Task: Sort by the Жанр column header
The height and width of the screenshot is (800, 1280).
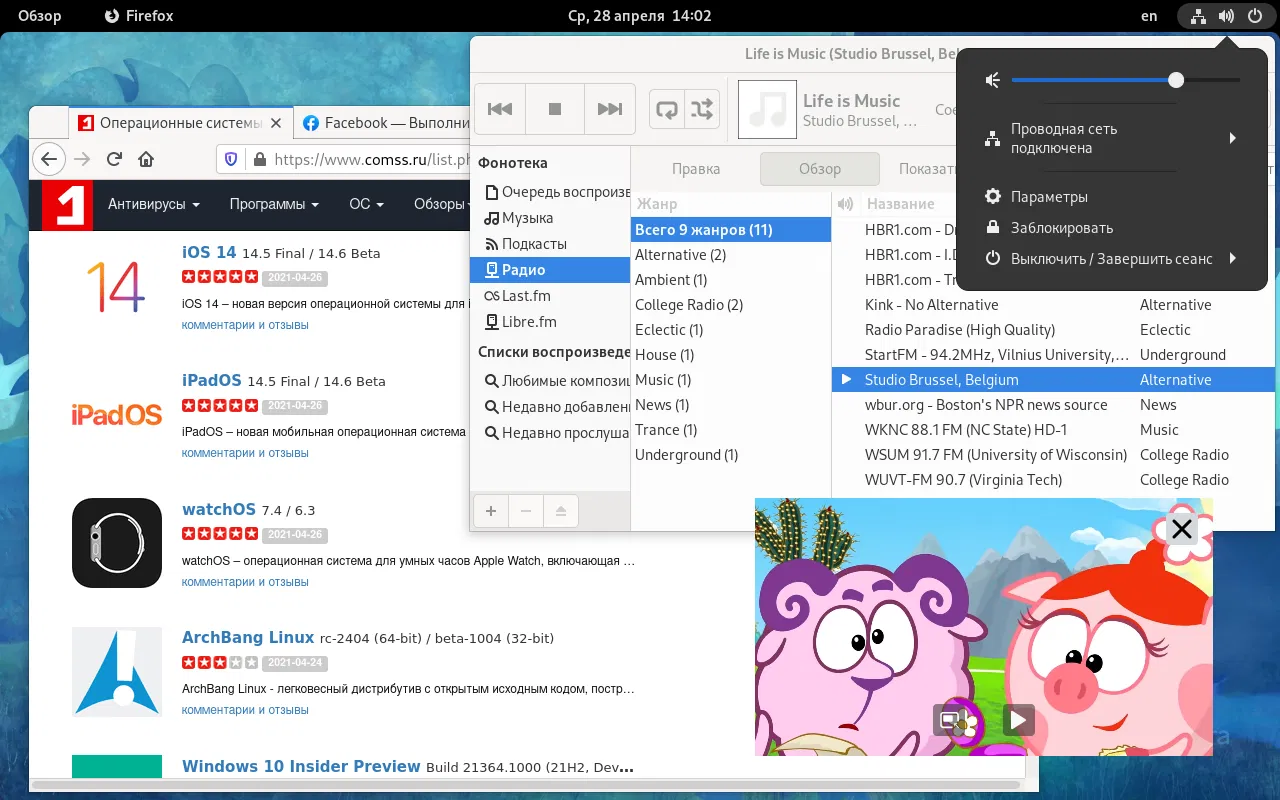Action: coord(731,204)
